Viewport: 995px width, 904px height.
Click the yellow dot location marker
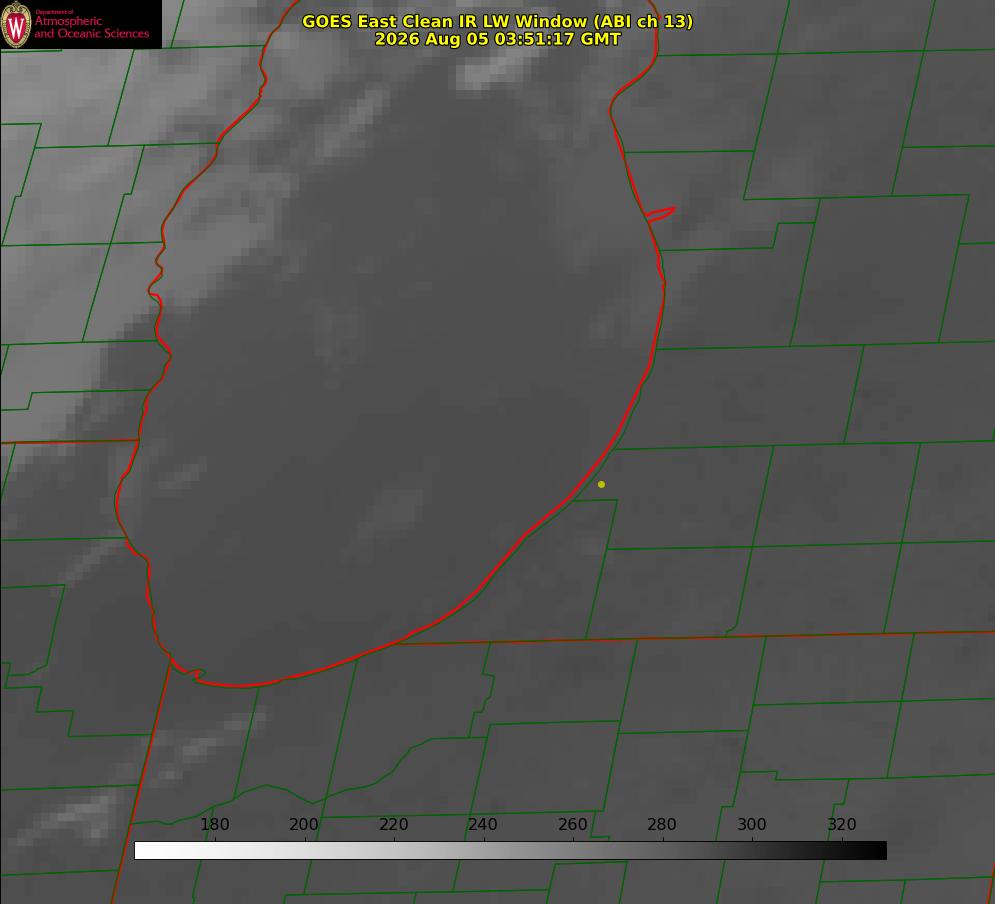[602, 484]
